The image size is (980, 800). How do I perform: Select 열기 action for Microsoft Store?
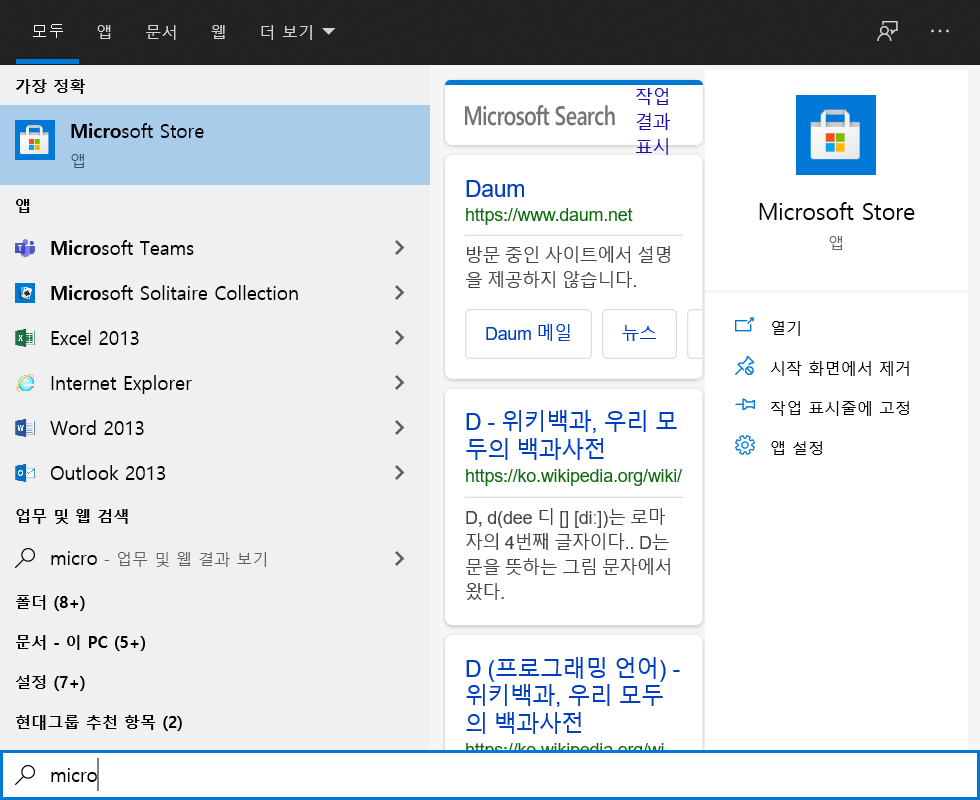[786, 327]
